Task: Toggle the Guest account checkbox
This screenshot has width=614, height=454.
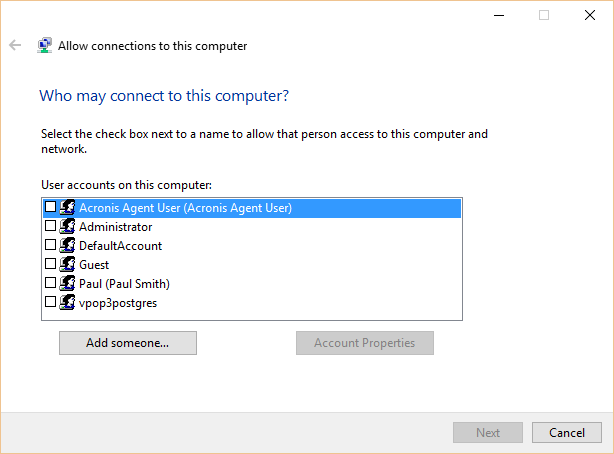Action: coord(51,264)
